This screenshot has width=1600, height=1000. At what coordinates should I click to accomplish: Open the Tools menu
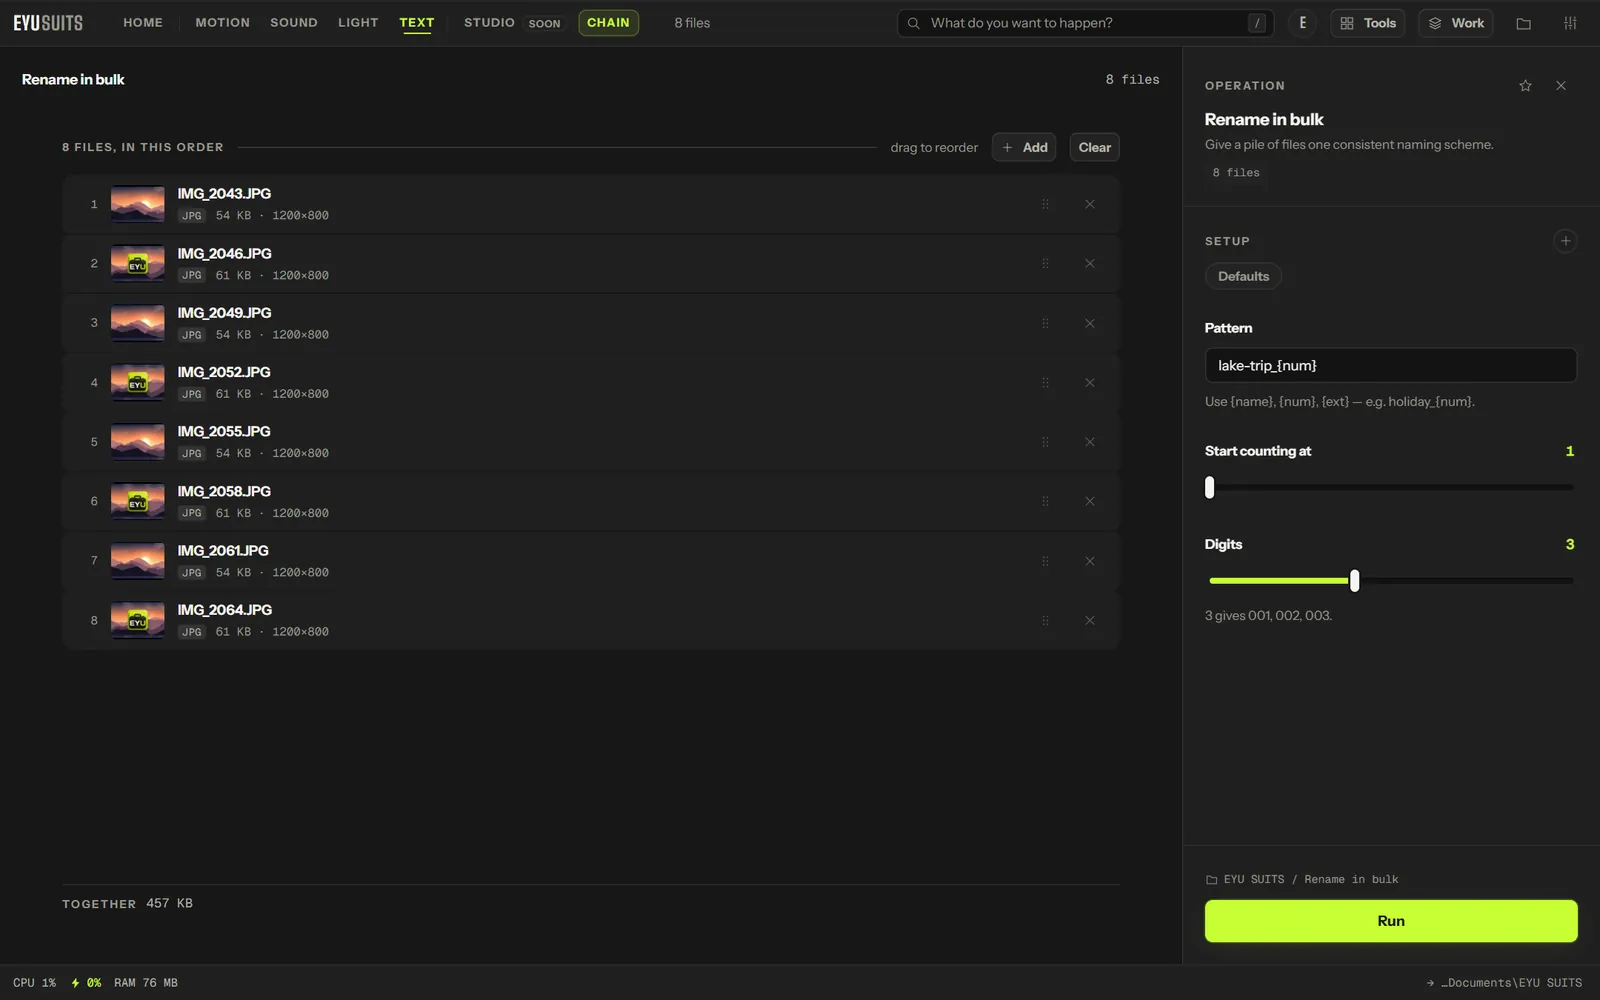[x=1367, y=23]
